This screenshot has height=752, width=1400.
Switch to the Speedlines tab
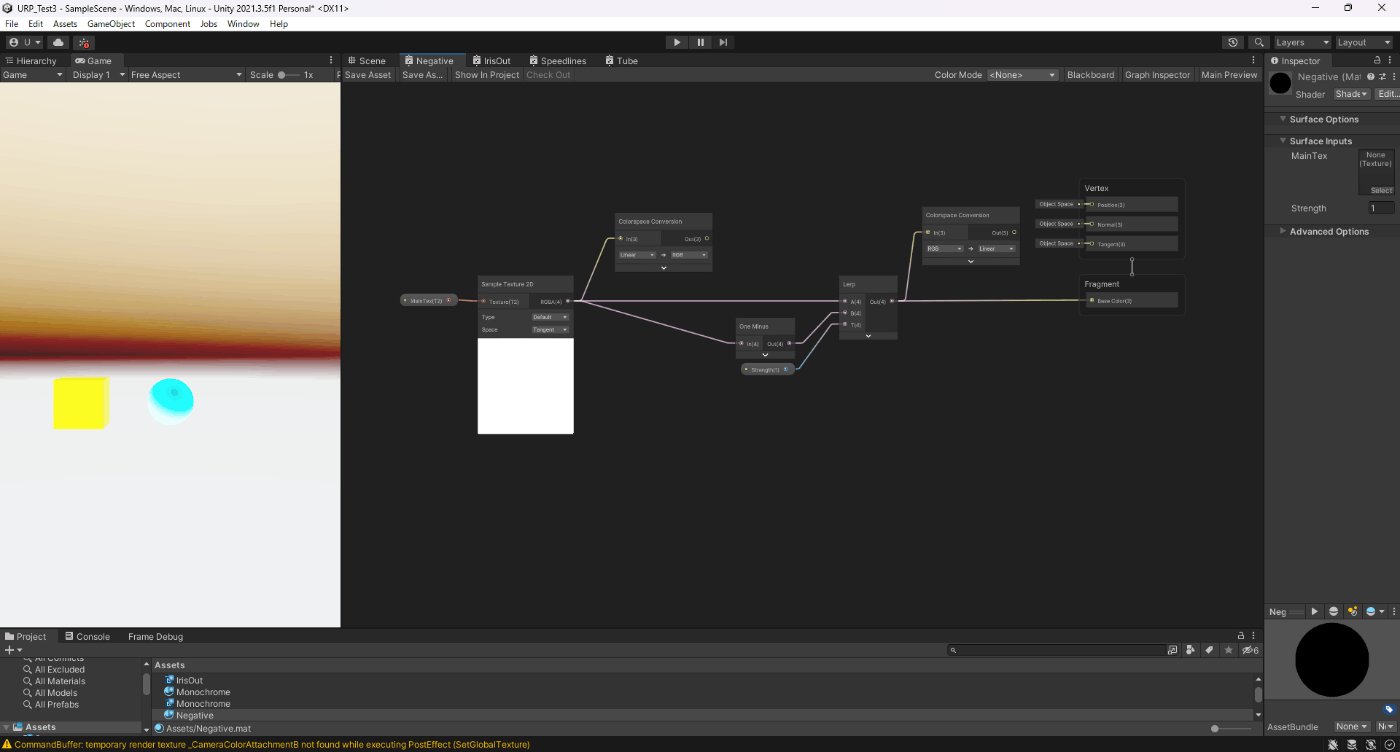pos(557,60)
